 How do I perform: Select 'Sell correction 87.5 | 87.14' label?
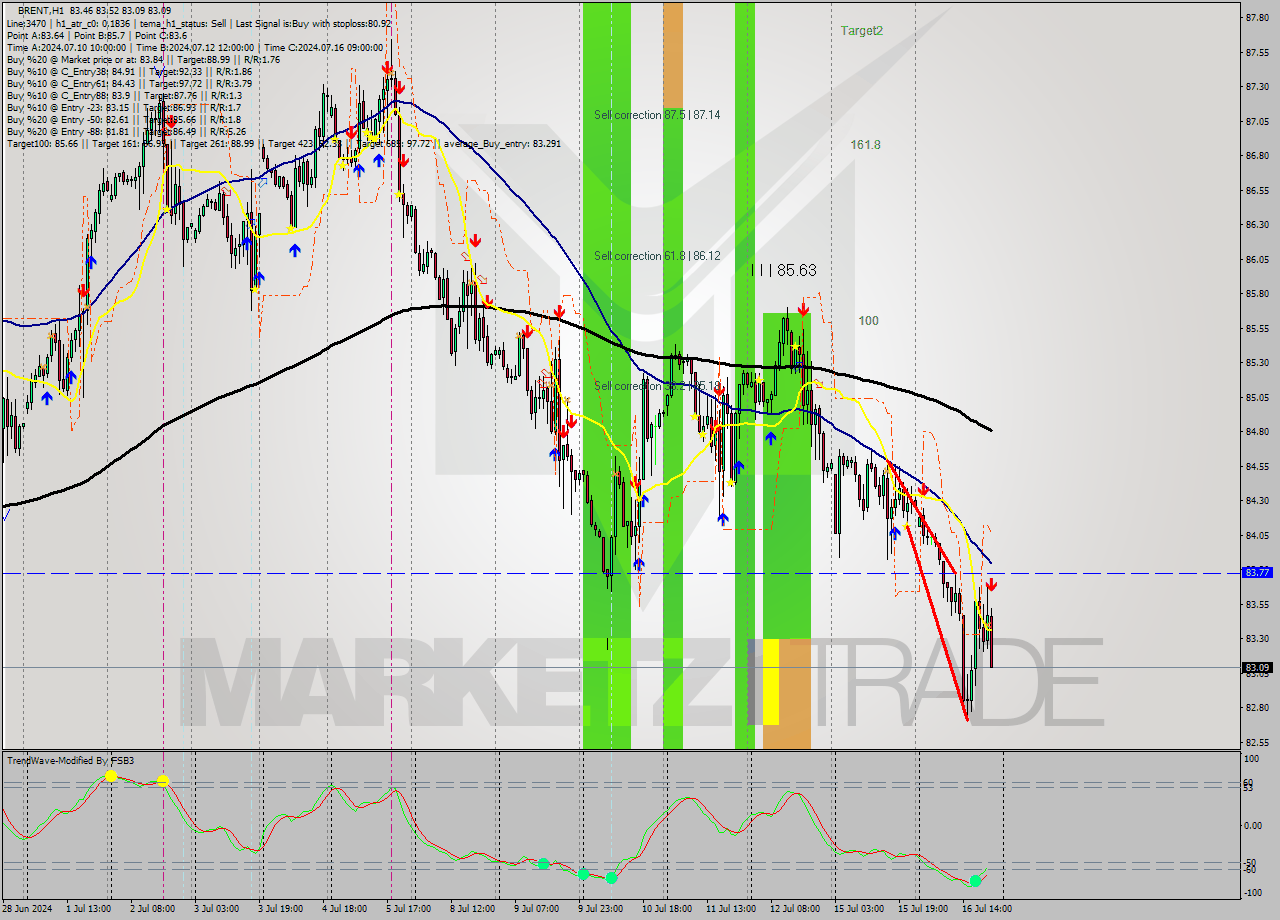[x=657, y=115]
